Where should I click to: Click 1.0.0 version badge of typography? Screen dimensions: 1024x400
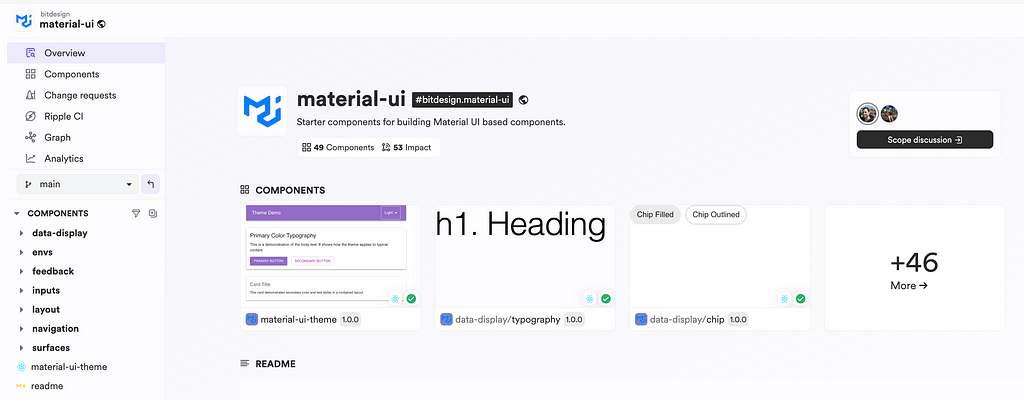pyautogui.click(x=574, y=320)
